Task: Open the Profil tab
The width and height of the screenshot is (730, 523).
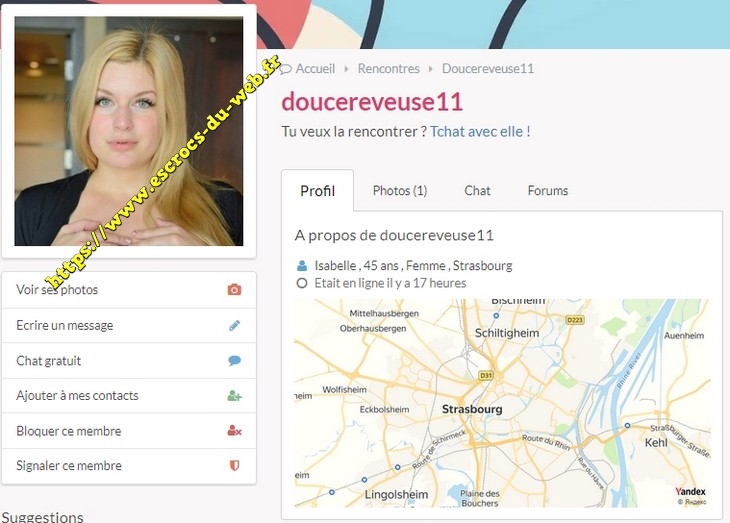Action: [317, 191]
